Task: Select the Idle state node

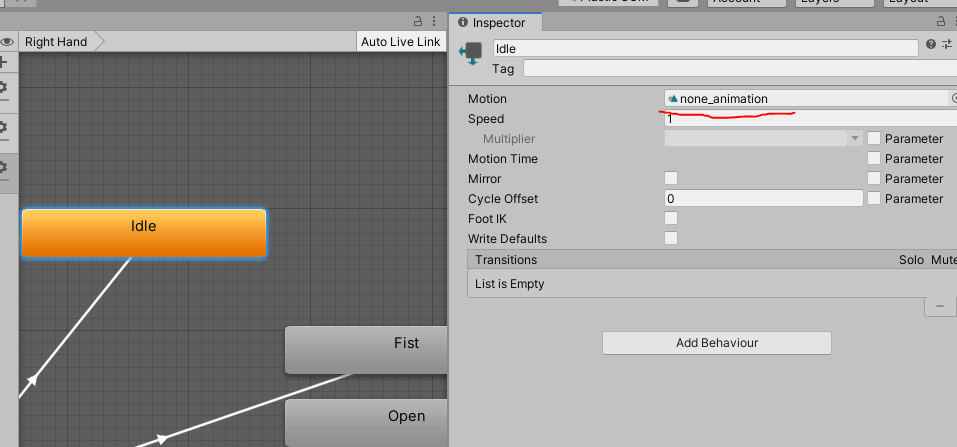Action: coord(144,233)
